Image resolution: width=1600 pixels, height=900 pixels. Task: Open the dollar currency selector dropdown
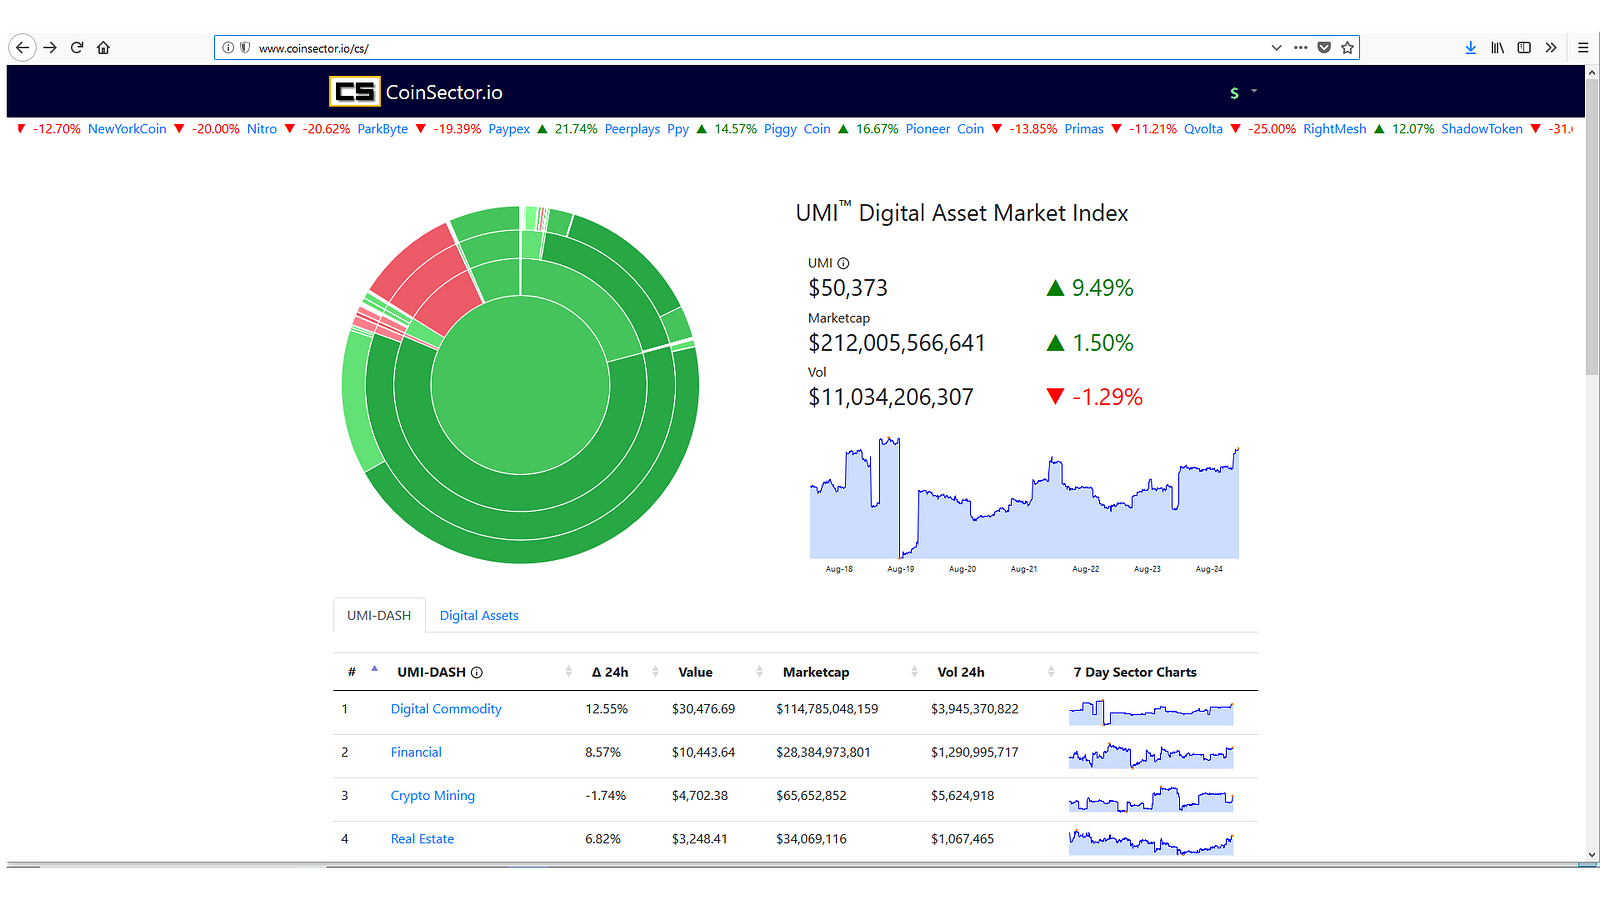pos(1243,92)
